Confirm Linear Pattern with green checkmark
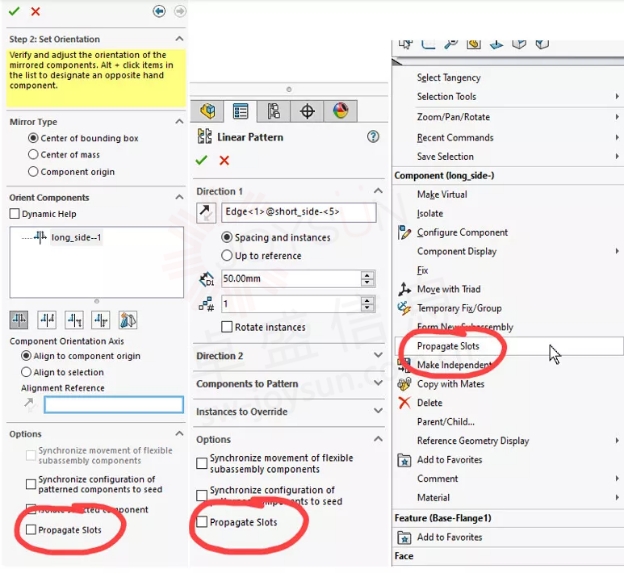The width and height of the screenshot is (624, 574). [x=201, y=160]
